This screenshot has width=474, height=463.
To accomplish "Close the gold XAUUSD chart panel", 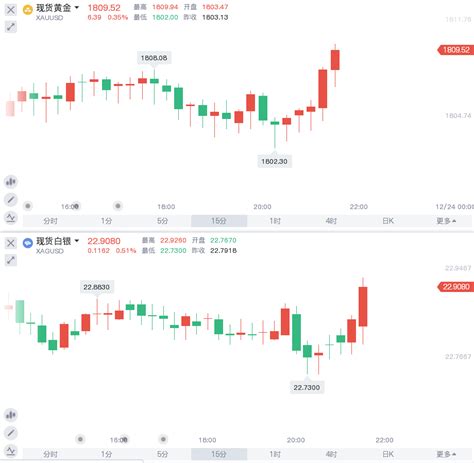I will (11, 10).
